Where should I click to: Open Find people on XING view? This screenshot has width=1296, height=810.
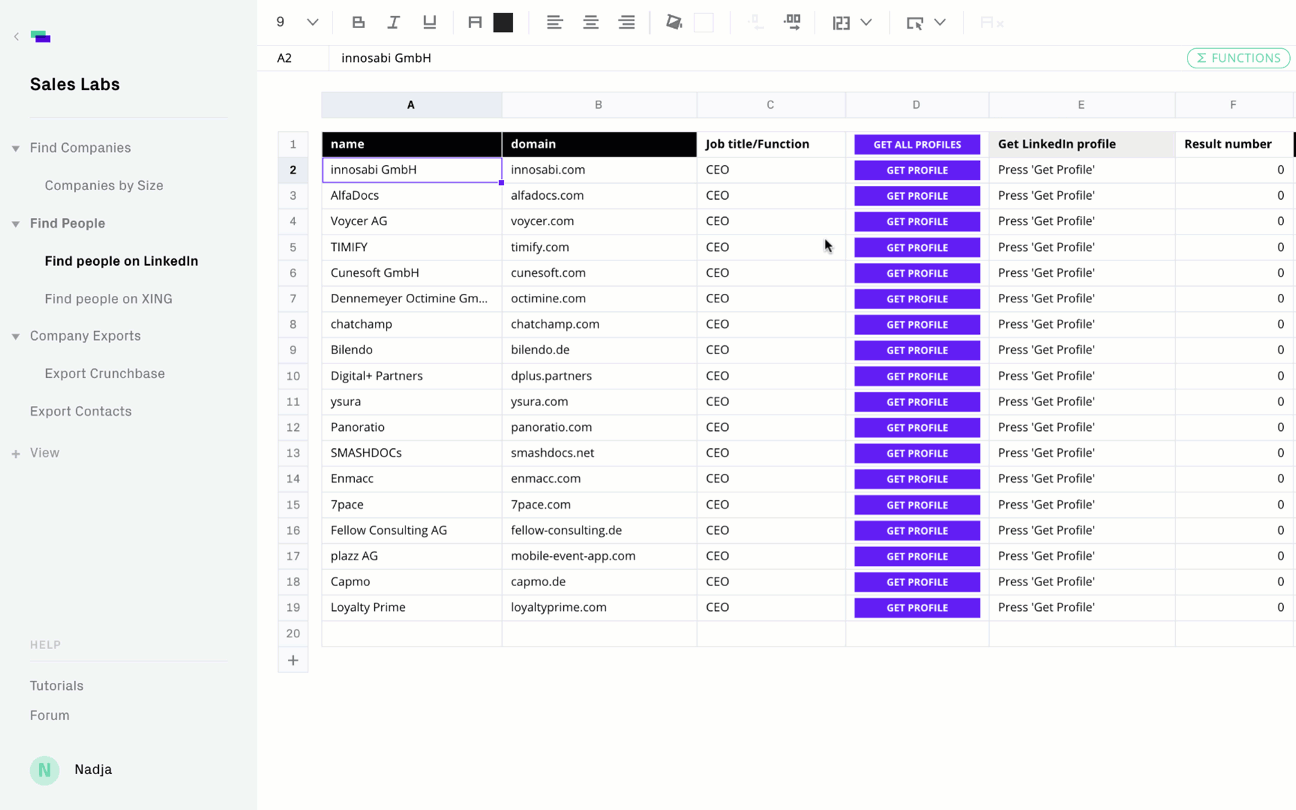pos(108,299)
